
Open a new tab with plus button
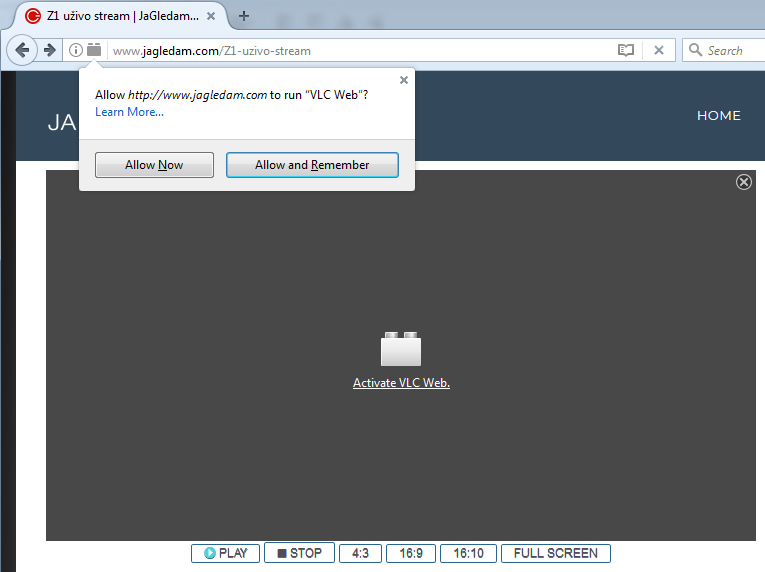pyautogui.click(x=244, y=16)
